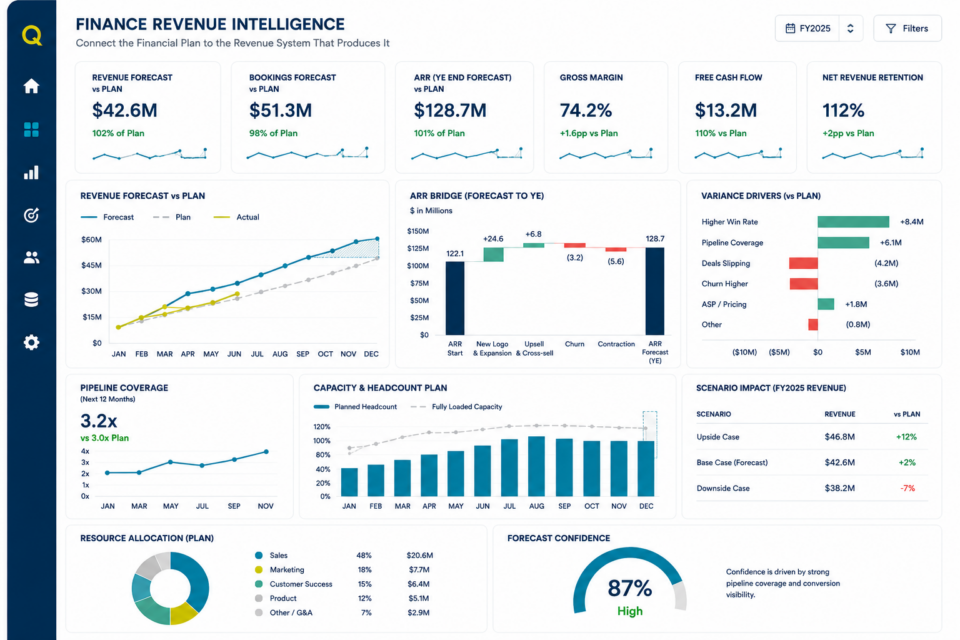Image resolution: width=960 pixels, height=640 pixels.
Task: Click the sparkline in the Gross Margin card
Action: [x=606, y=154]
